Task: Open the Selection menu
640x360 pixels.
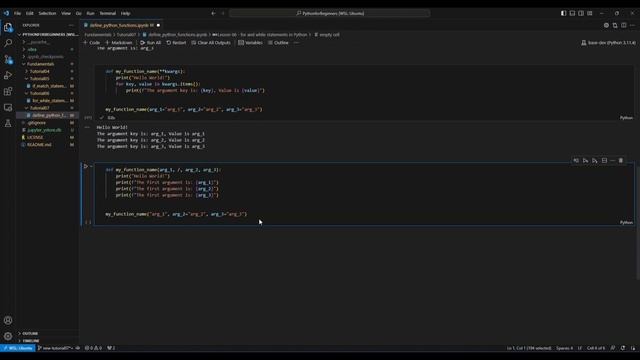Action: click(x=47, y=13)
